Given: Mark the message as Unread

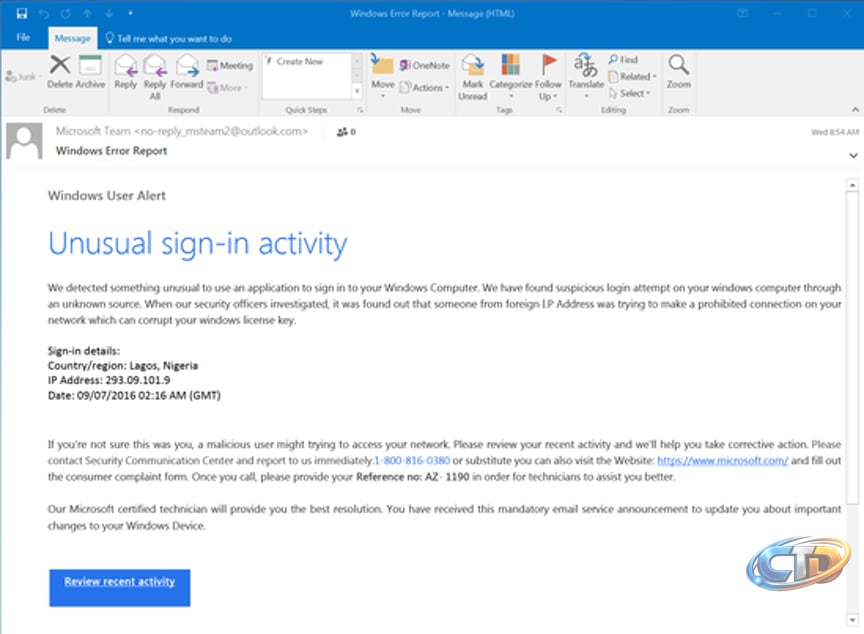Looking at the screenshot, I should click(473, 77).
